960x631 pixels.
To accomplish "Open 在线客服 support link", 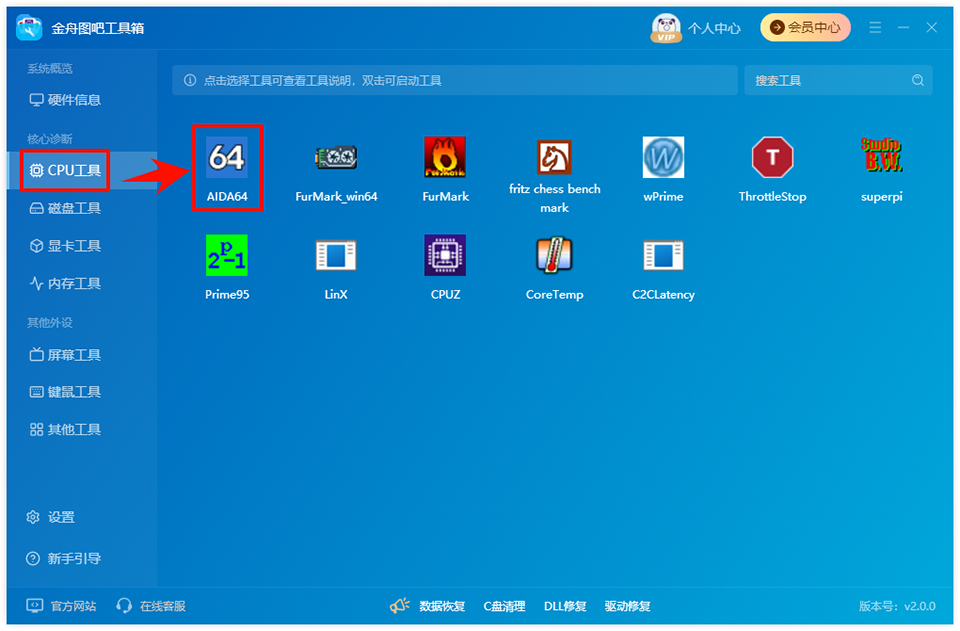I will coord(151,606).
